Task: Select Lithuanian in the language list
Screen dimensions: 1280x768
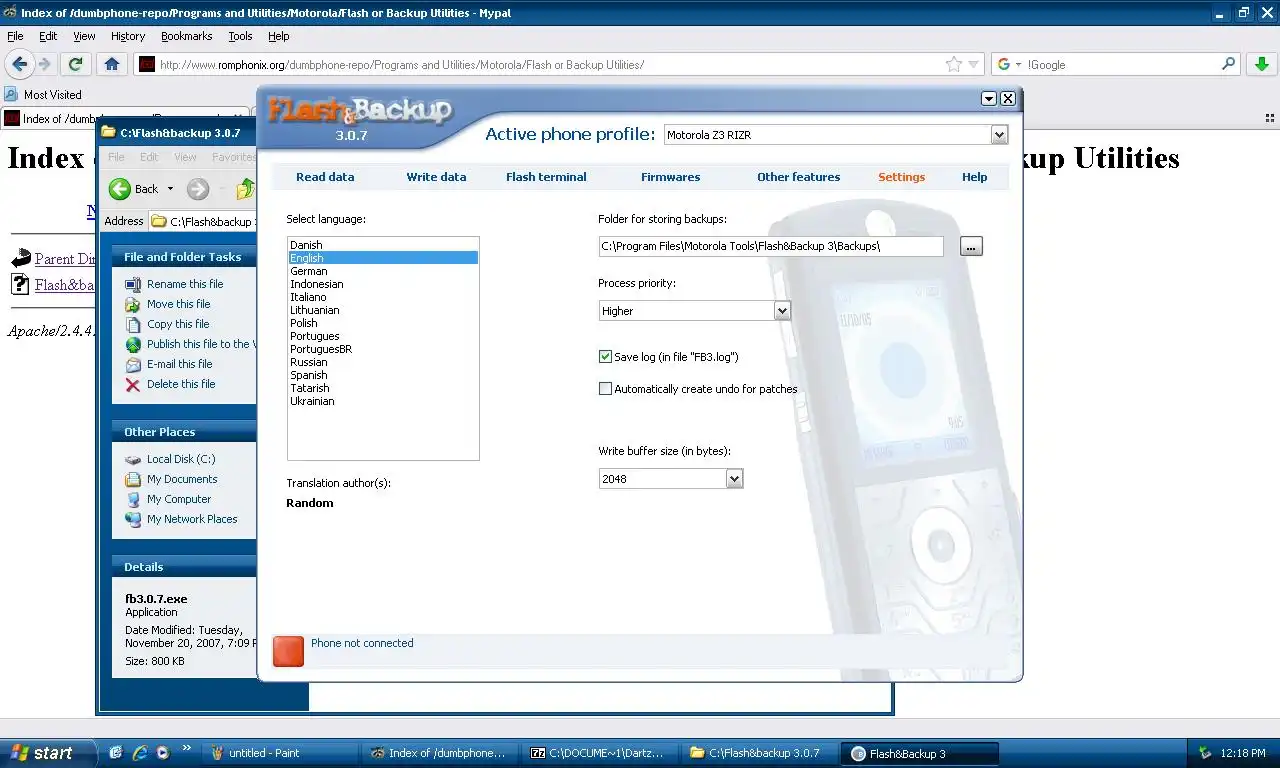Action: [x=382, y=310]
